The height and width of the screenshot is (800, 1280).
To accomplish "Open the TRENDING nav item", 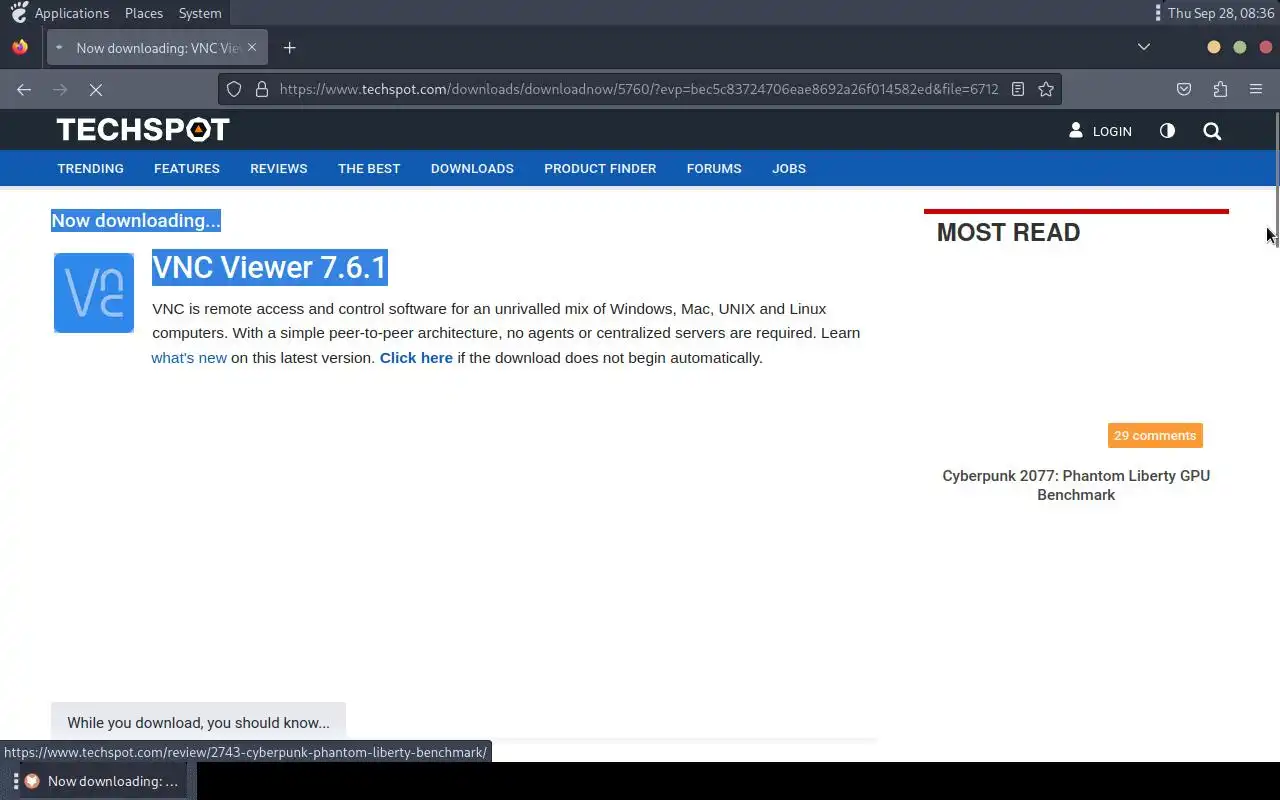I will (90, 168).
